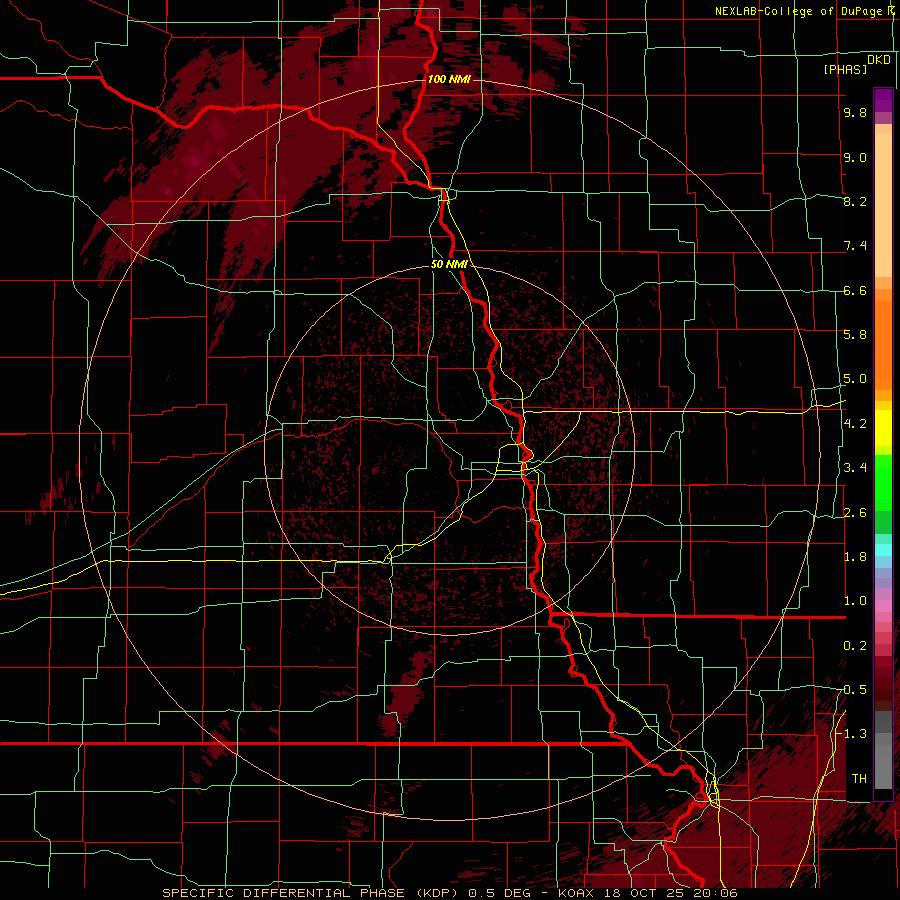This screenshot has height=900, width=900.
Task: Select the 4.2 legend value
Action: tap(855, 423)
